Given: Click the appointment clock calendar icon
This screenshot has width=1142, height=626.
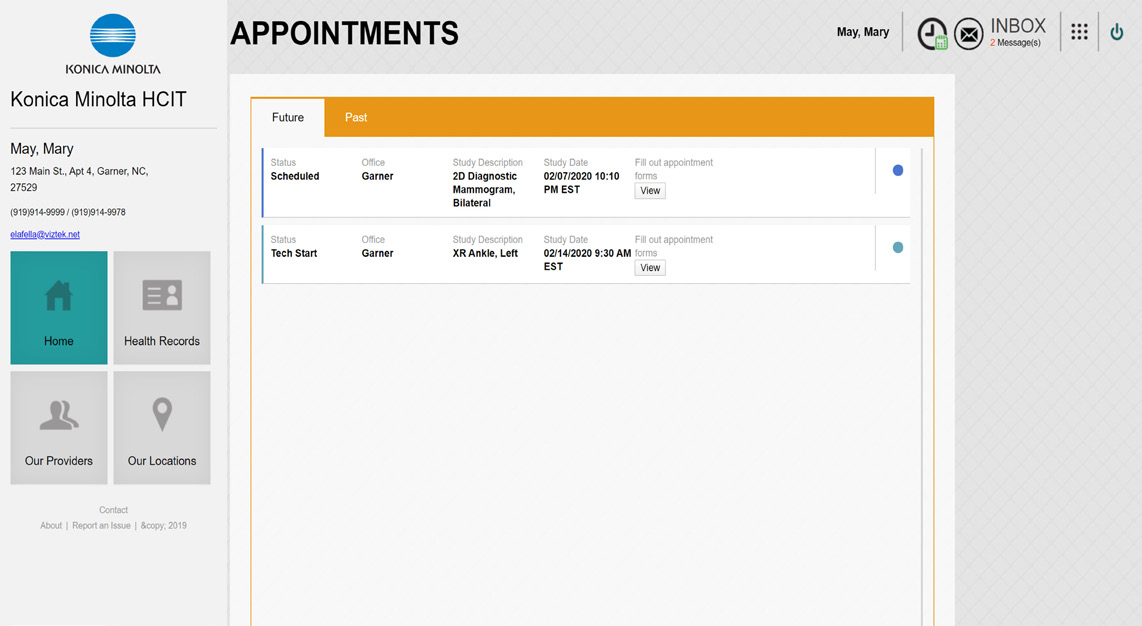Looking at the screenshot, I should (932, 34).
